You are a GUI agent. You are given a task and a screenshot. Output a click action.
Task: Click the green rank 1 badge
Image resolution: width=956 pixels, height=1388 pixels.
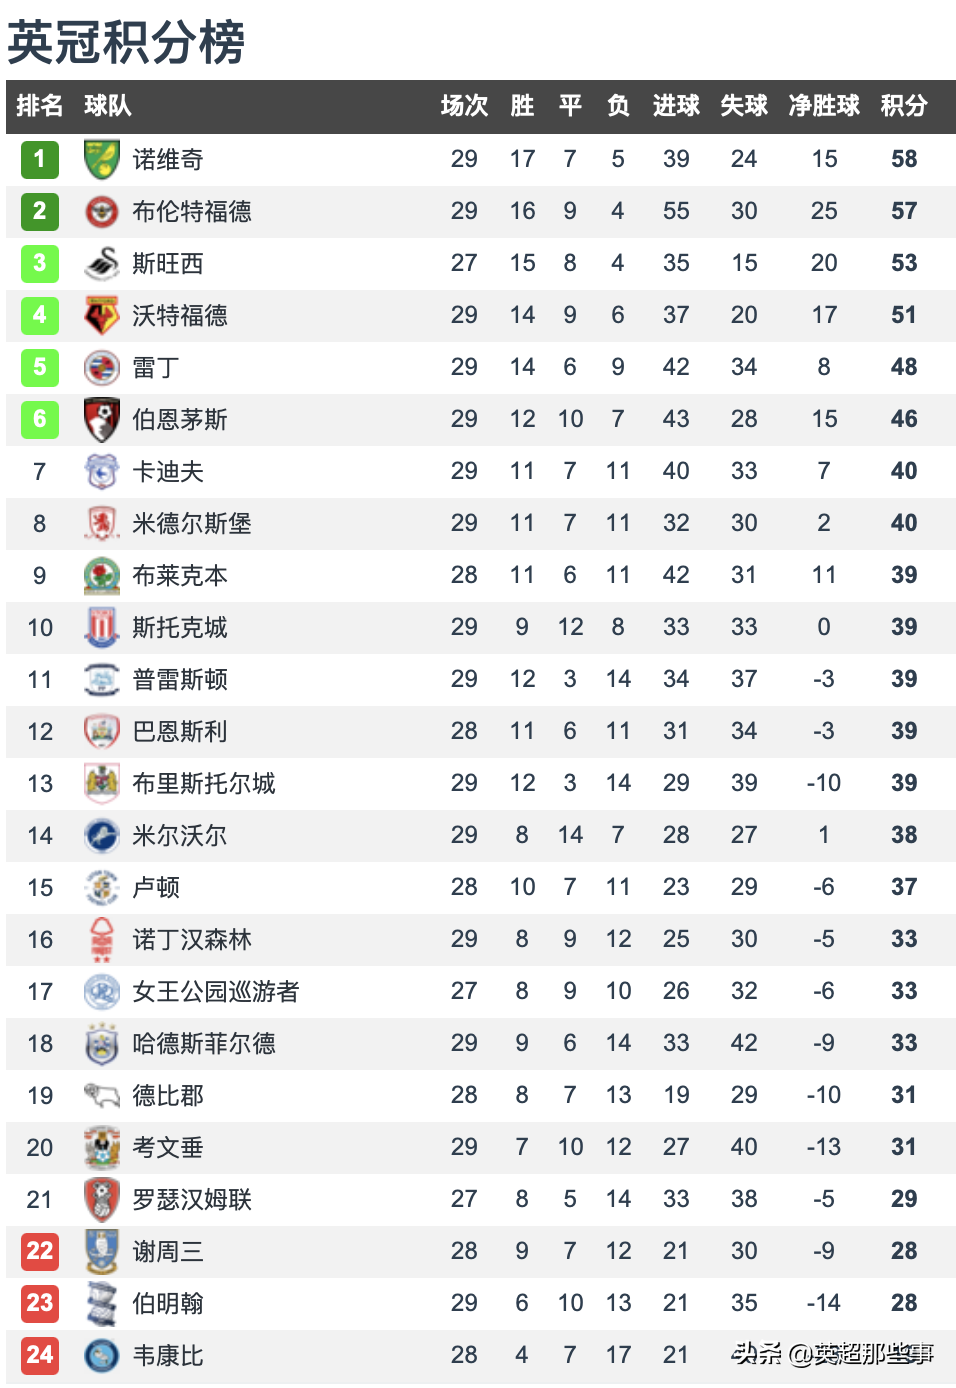[x=40, y=159]
